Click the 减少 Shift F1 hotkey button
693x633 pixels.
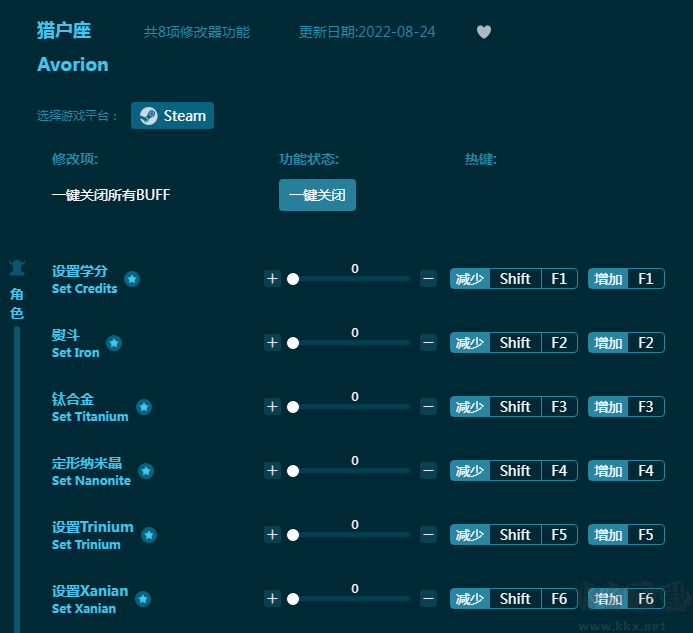pyautogui.click(x=514, y=279)
